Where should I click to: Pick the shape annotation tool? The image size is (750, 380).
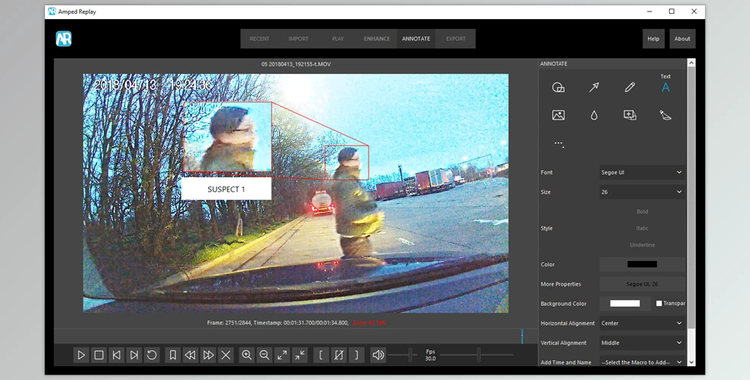(558, 87)
